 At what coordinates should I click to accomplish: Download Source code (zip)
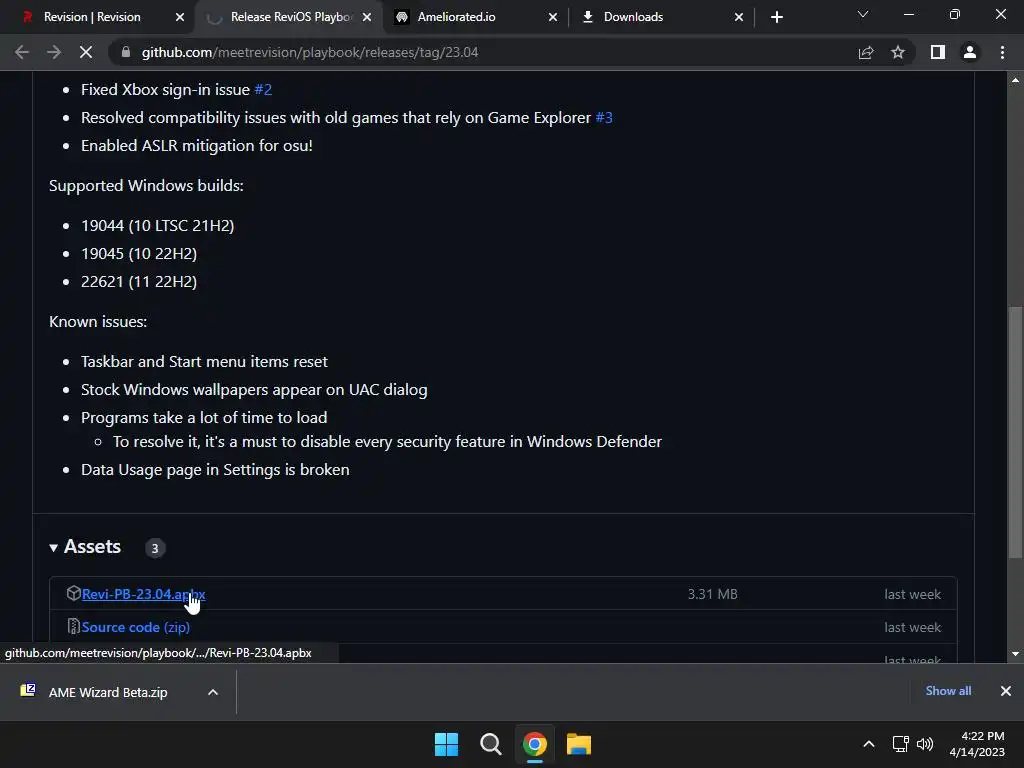(136, 627)
